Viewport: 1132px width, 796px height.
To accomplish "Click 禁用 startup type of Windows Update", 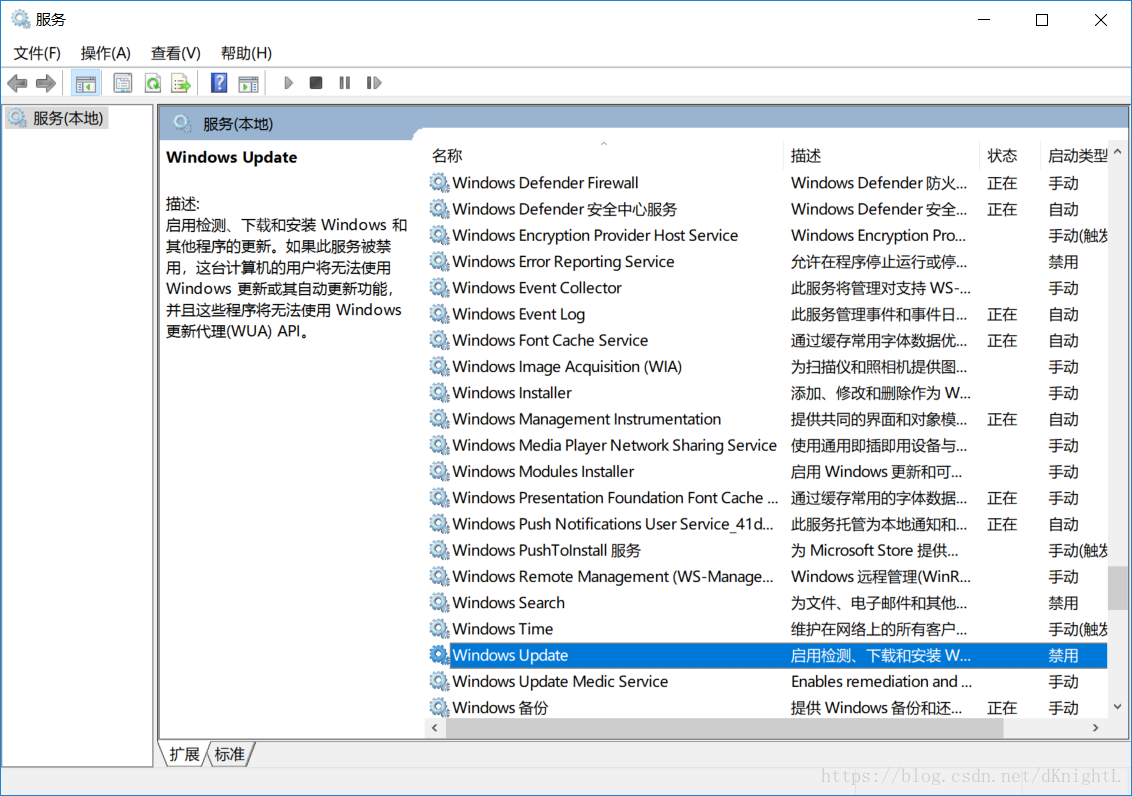I will click(x=1063, y=655).
